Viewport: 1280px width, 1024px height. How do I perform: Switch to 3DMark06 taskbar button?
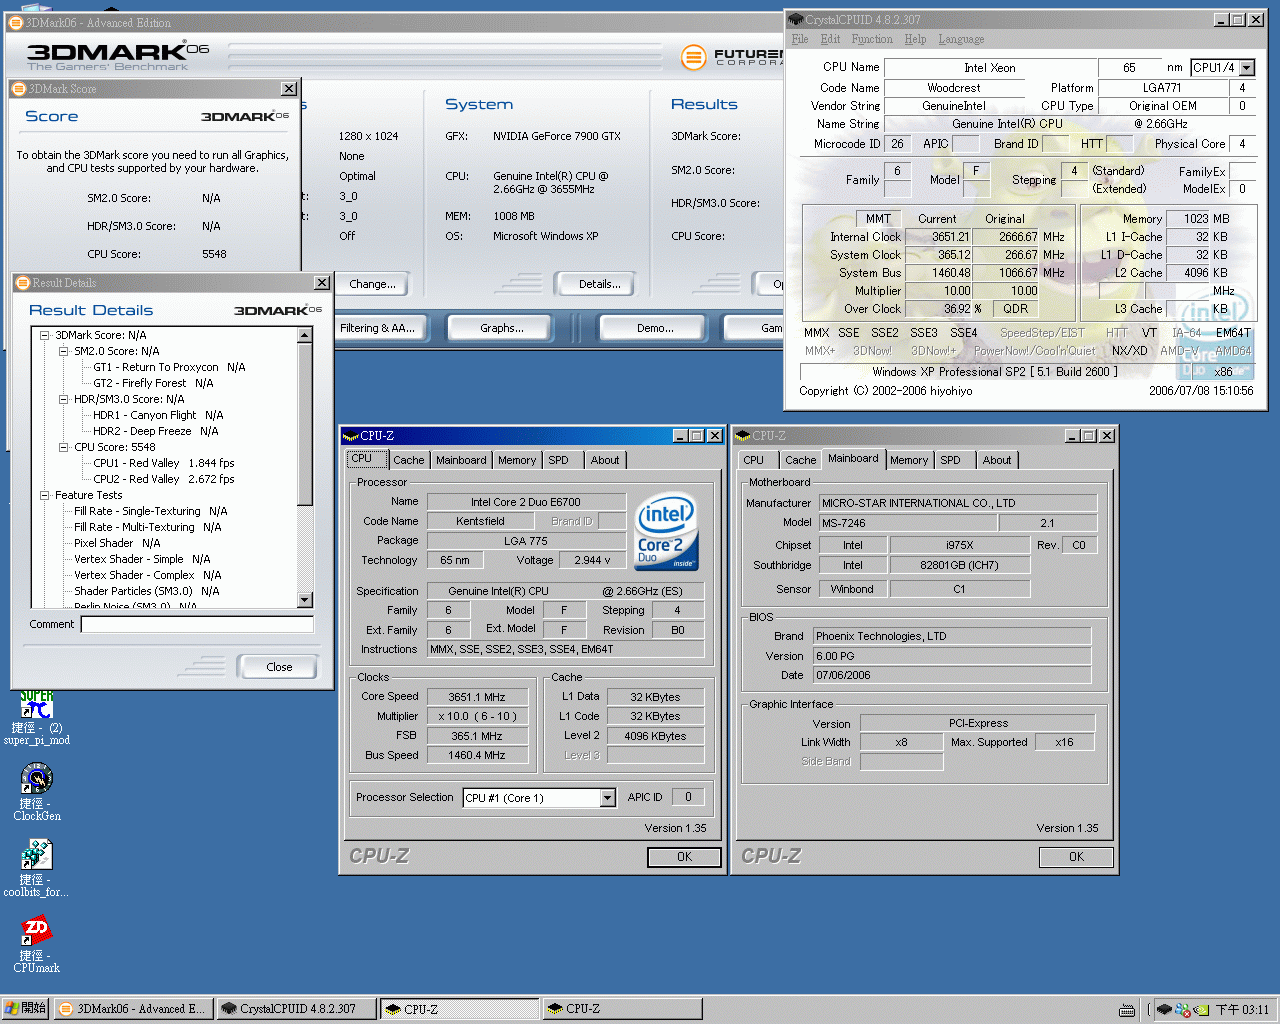click(x=132, y=1009)
